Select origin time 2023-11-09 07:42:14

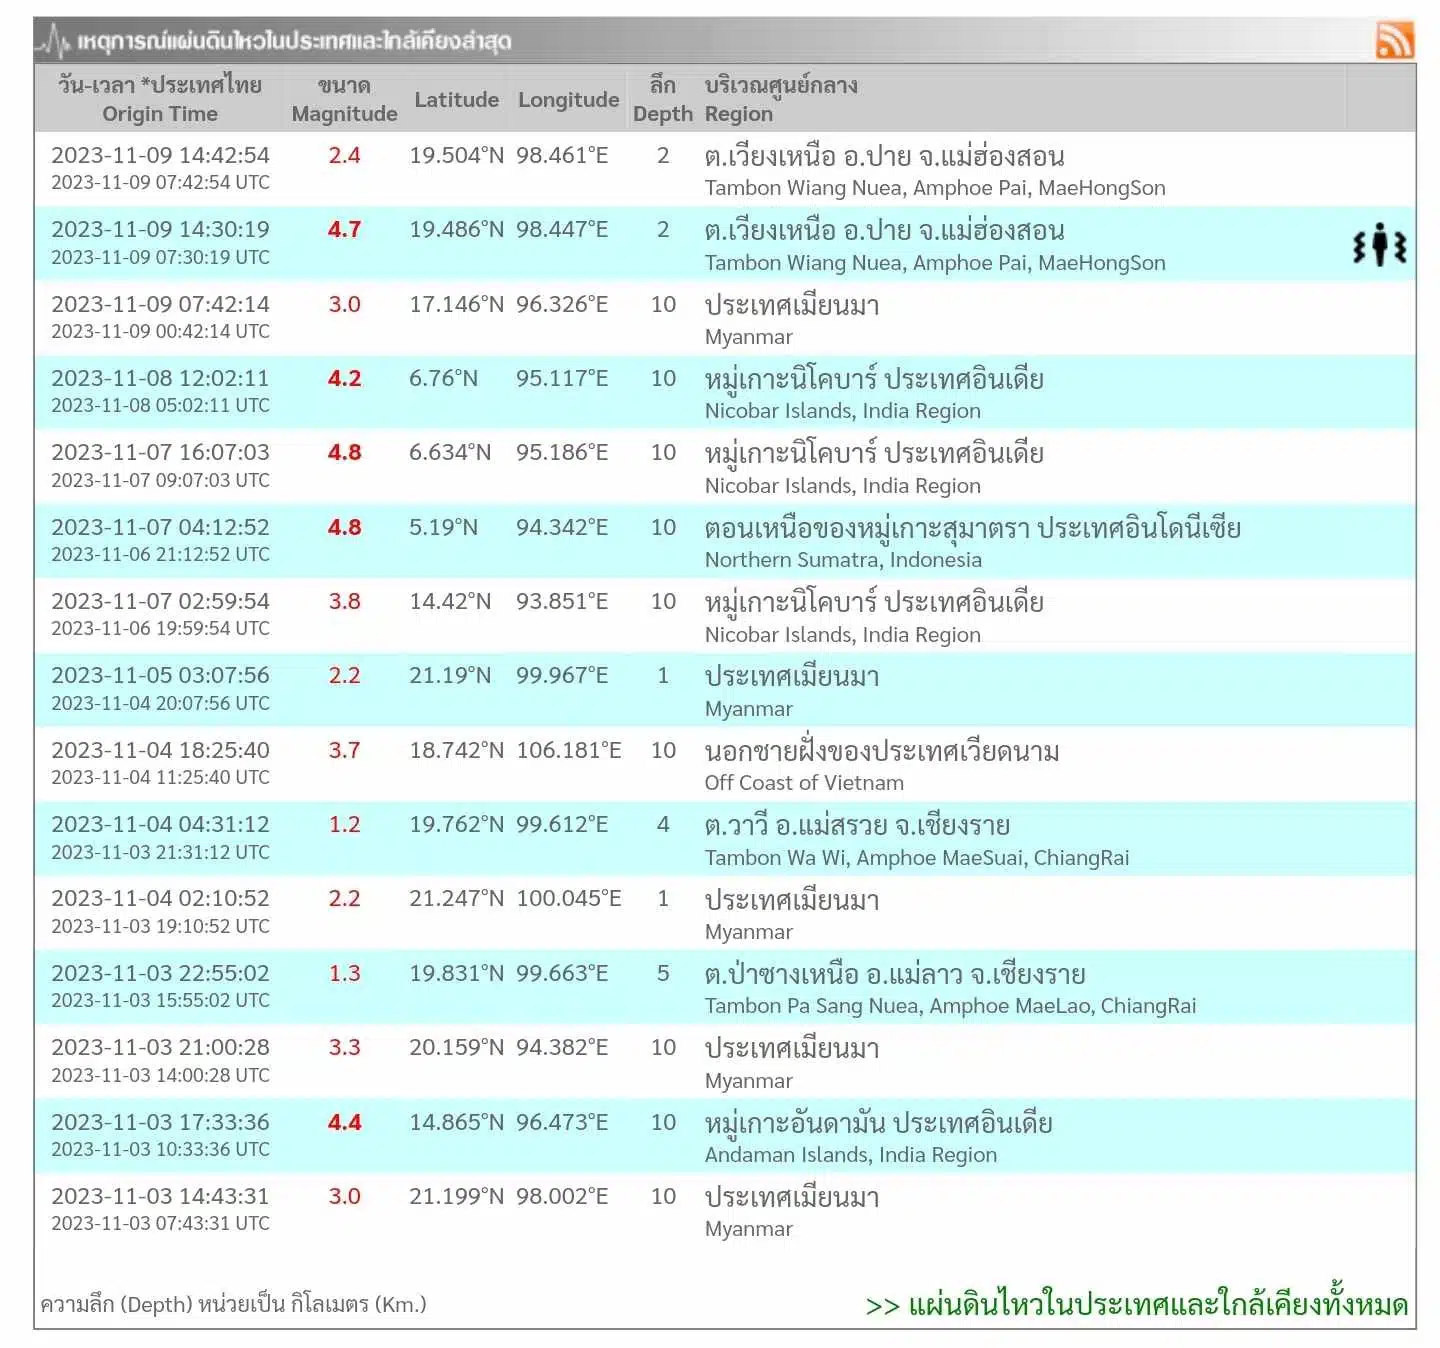[160, 304]
